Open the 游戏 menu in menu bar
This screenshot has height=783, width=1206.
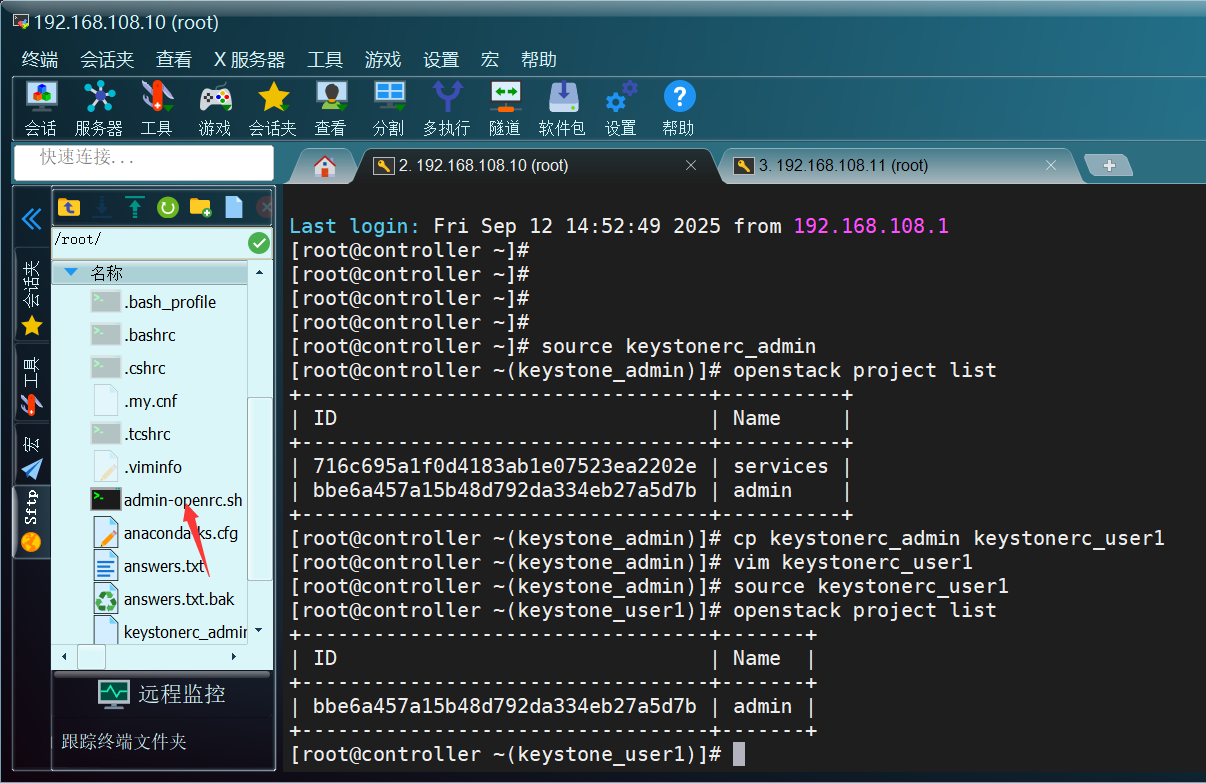click(x=383, y=60)
